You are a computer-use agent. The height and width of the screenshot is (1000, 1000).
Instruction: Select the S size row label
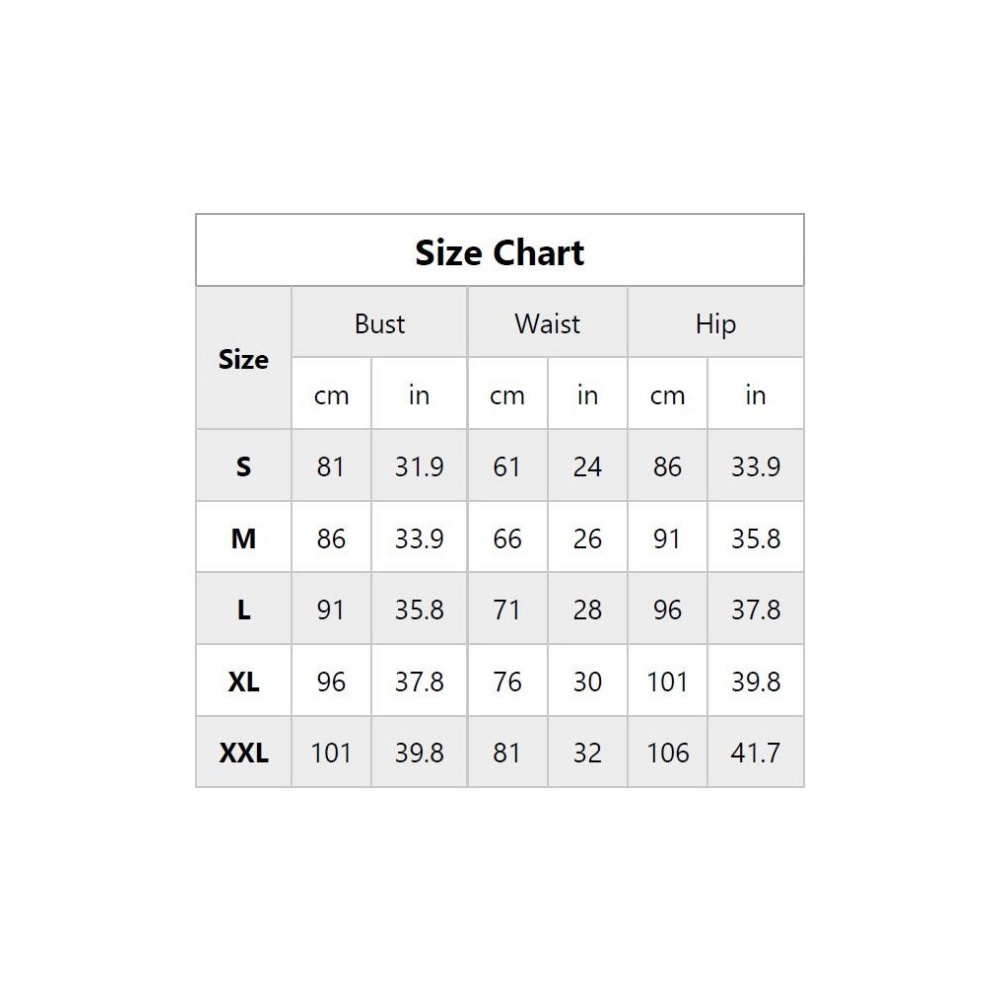point(243,466)
